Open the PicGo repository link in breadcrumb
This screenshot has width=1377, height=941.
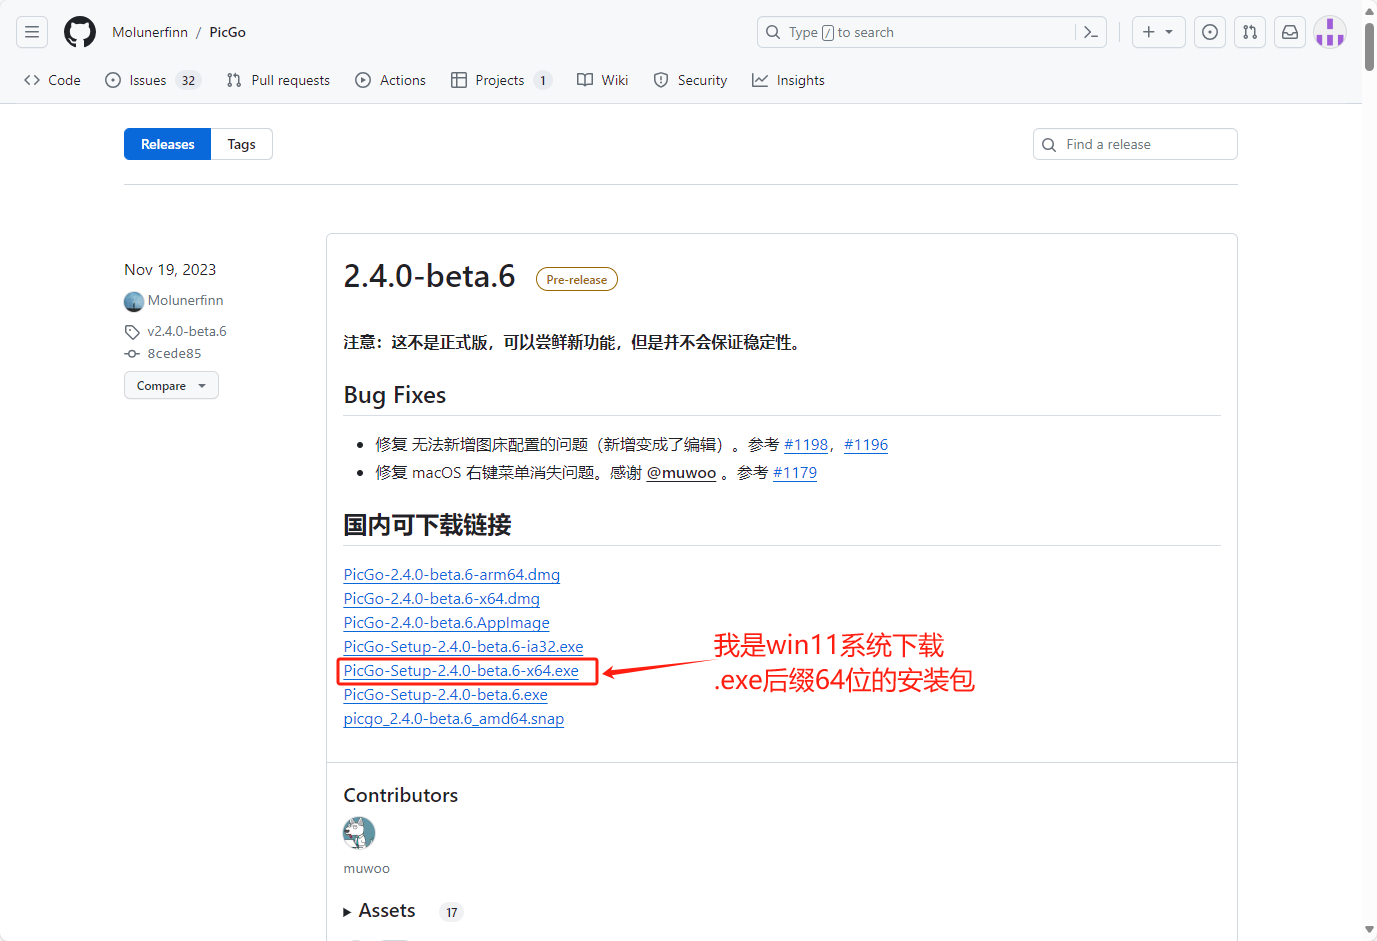228,32
